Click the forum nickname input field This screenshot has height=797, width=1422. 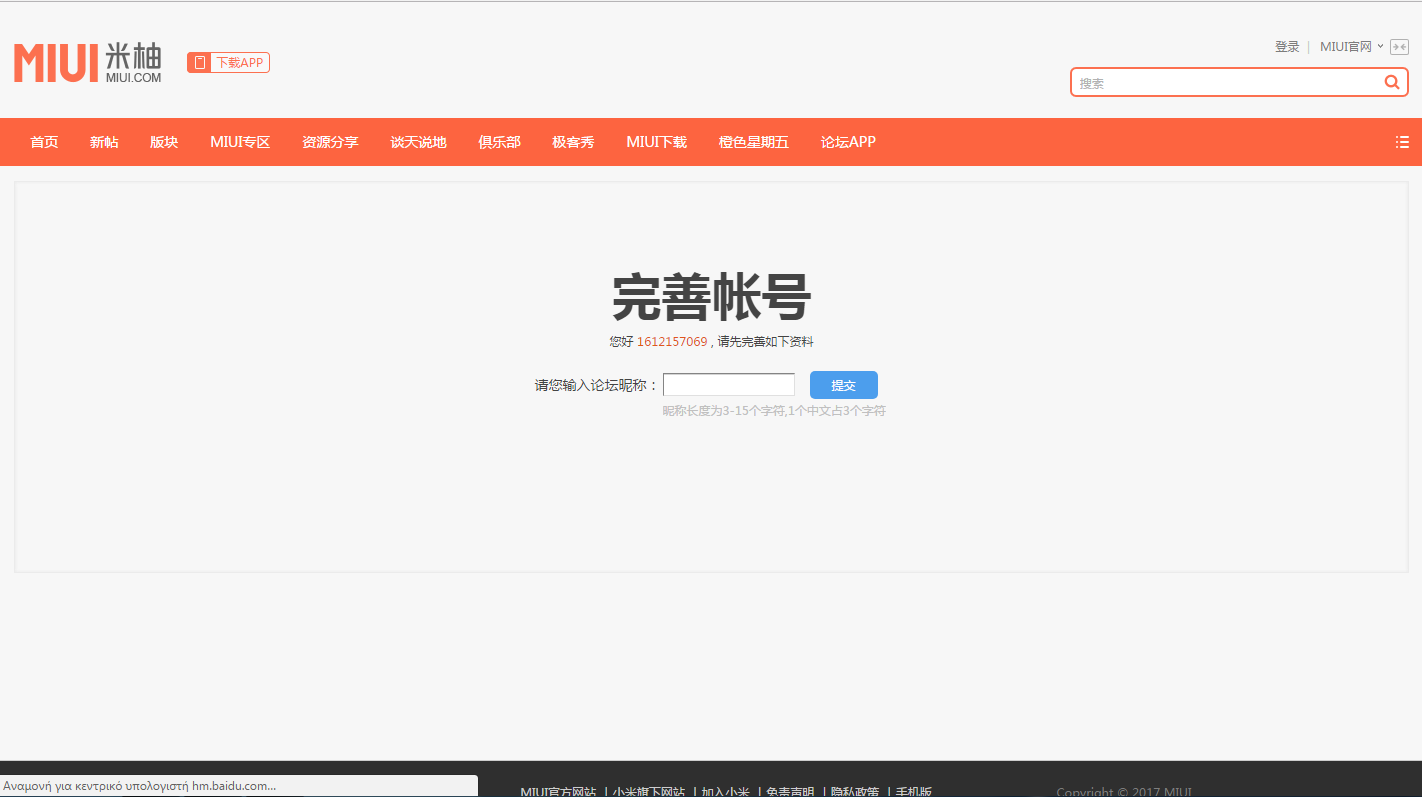[728, 385]
